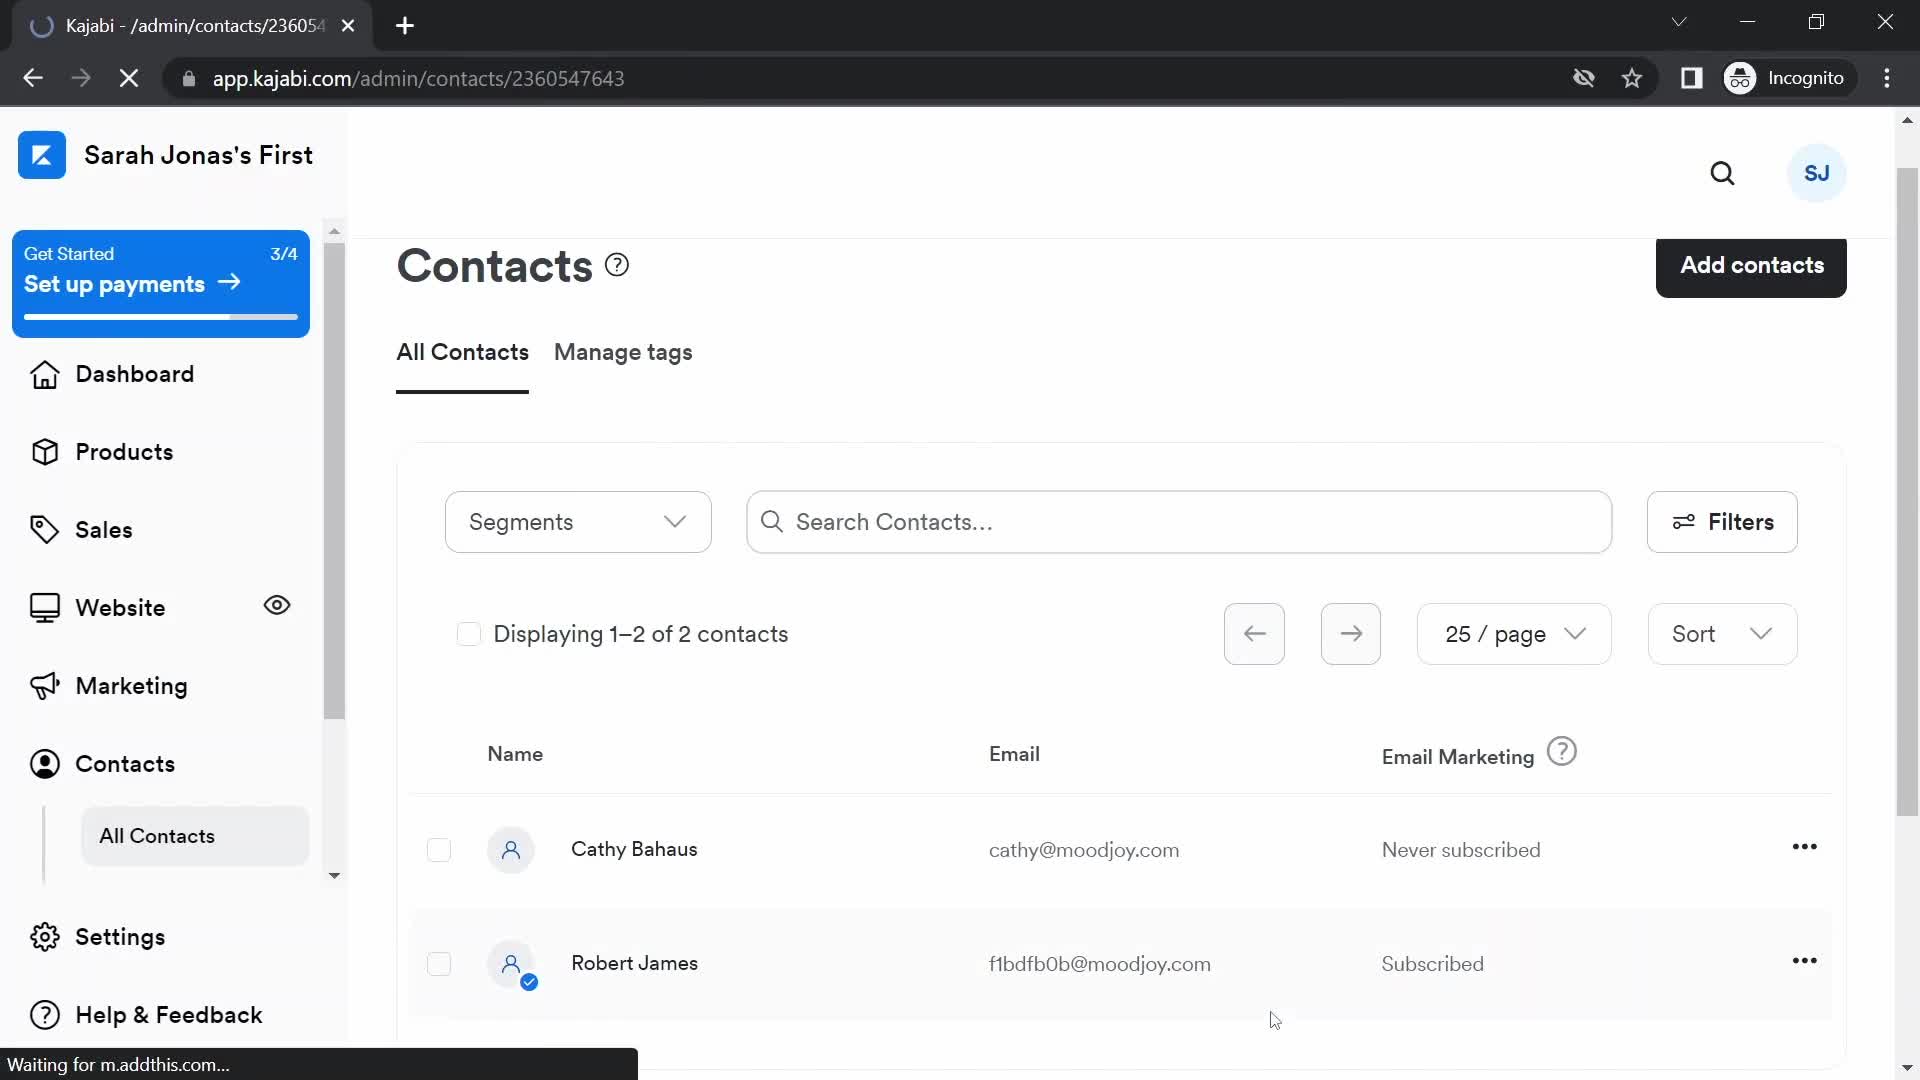Click the Get Started progress bar
1920x1080 pixels.
(160, 317)
